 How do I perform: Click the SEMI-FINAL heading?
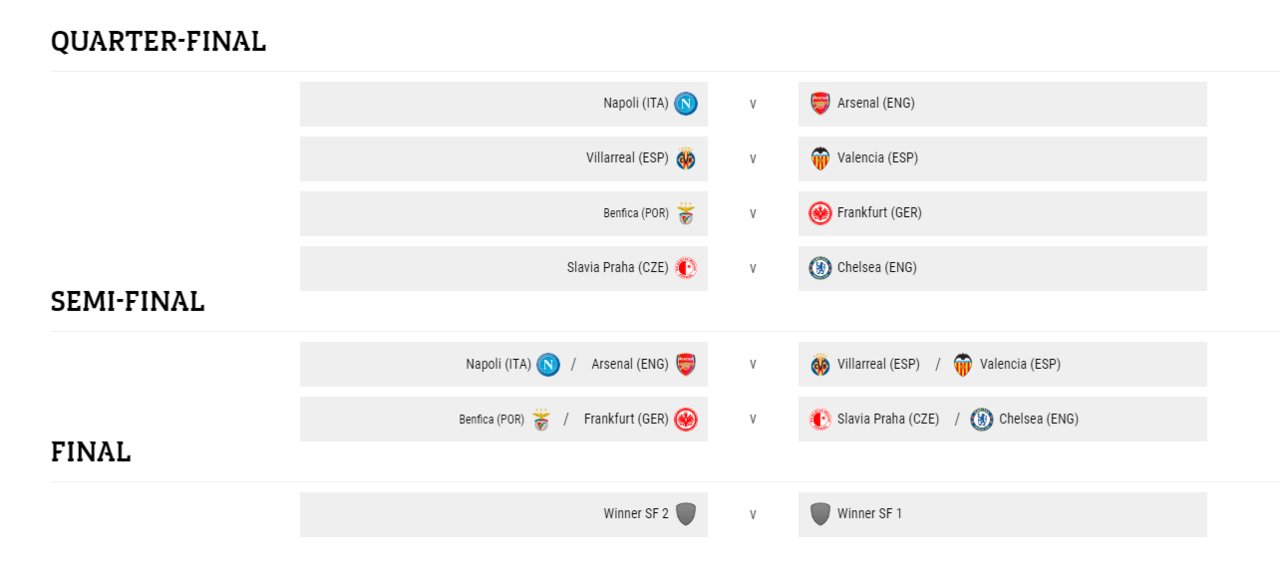128,302
